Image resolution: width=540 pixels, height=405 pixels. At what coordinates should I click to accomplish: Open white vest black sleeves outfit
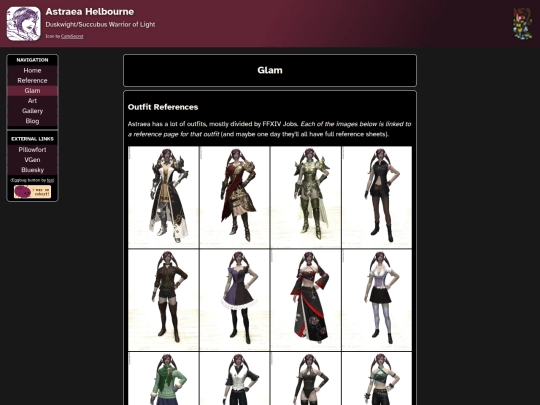click(235, 378)
